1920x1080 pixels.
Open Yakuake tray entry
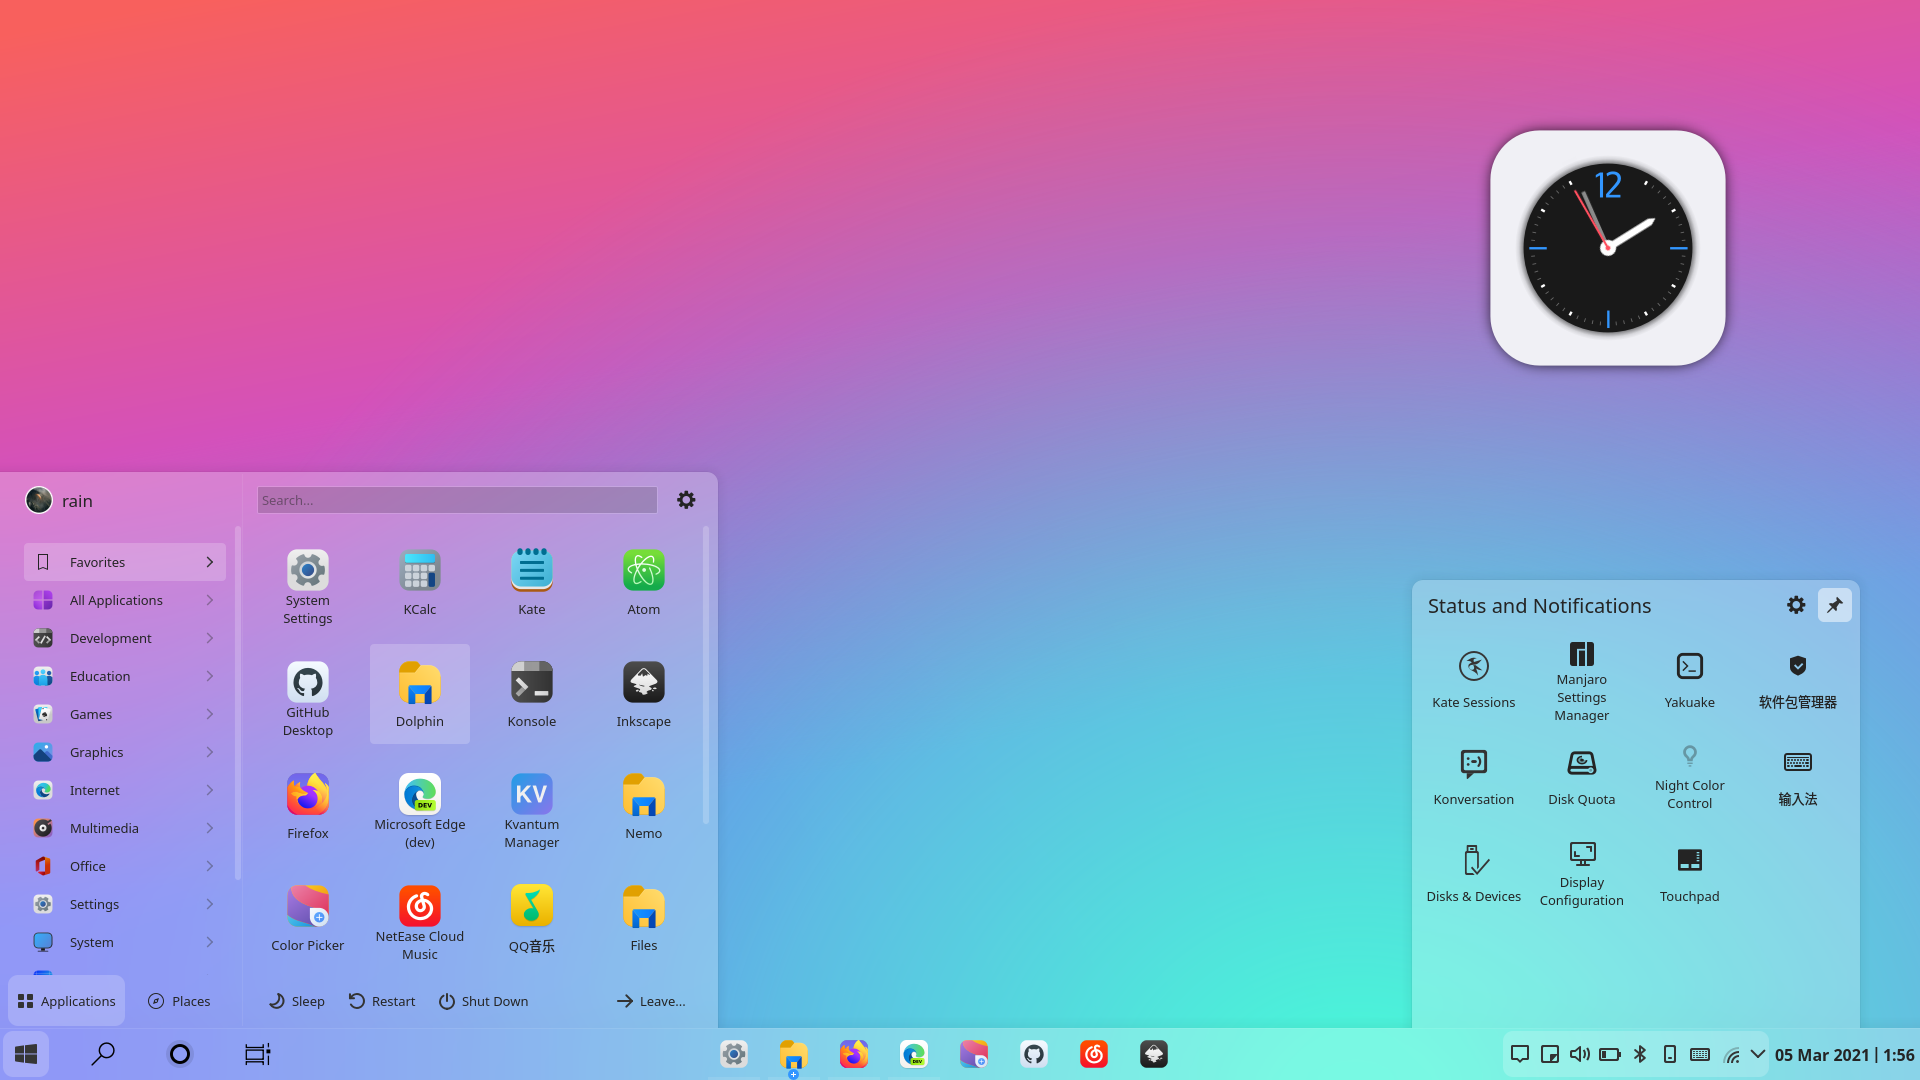[1689, 680]
